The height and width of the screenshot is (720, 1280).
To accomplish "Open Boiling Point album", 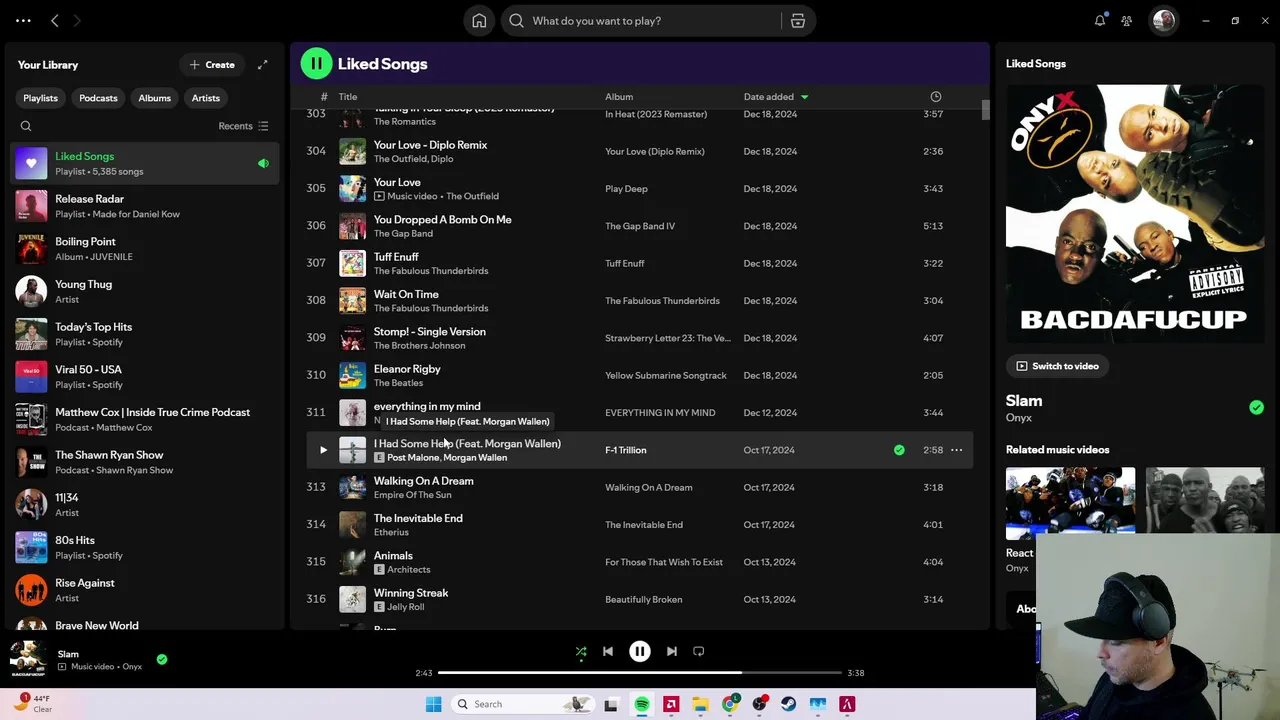I will [145, 249].
